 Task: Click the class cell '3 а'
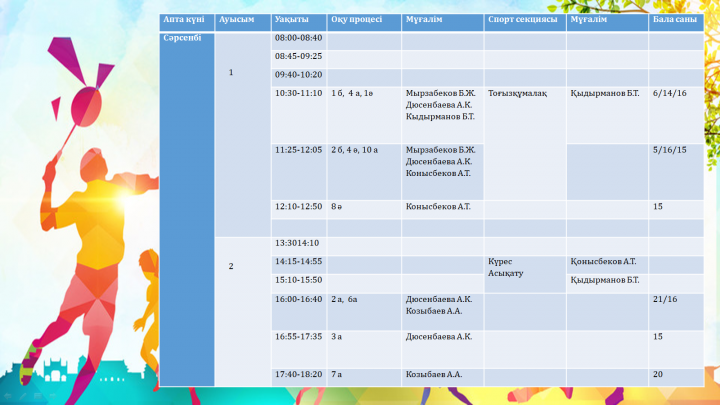(364, 350)
